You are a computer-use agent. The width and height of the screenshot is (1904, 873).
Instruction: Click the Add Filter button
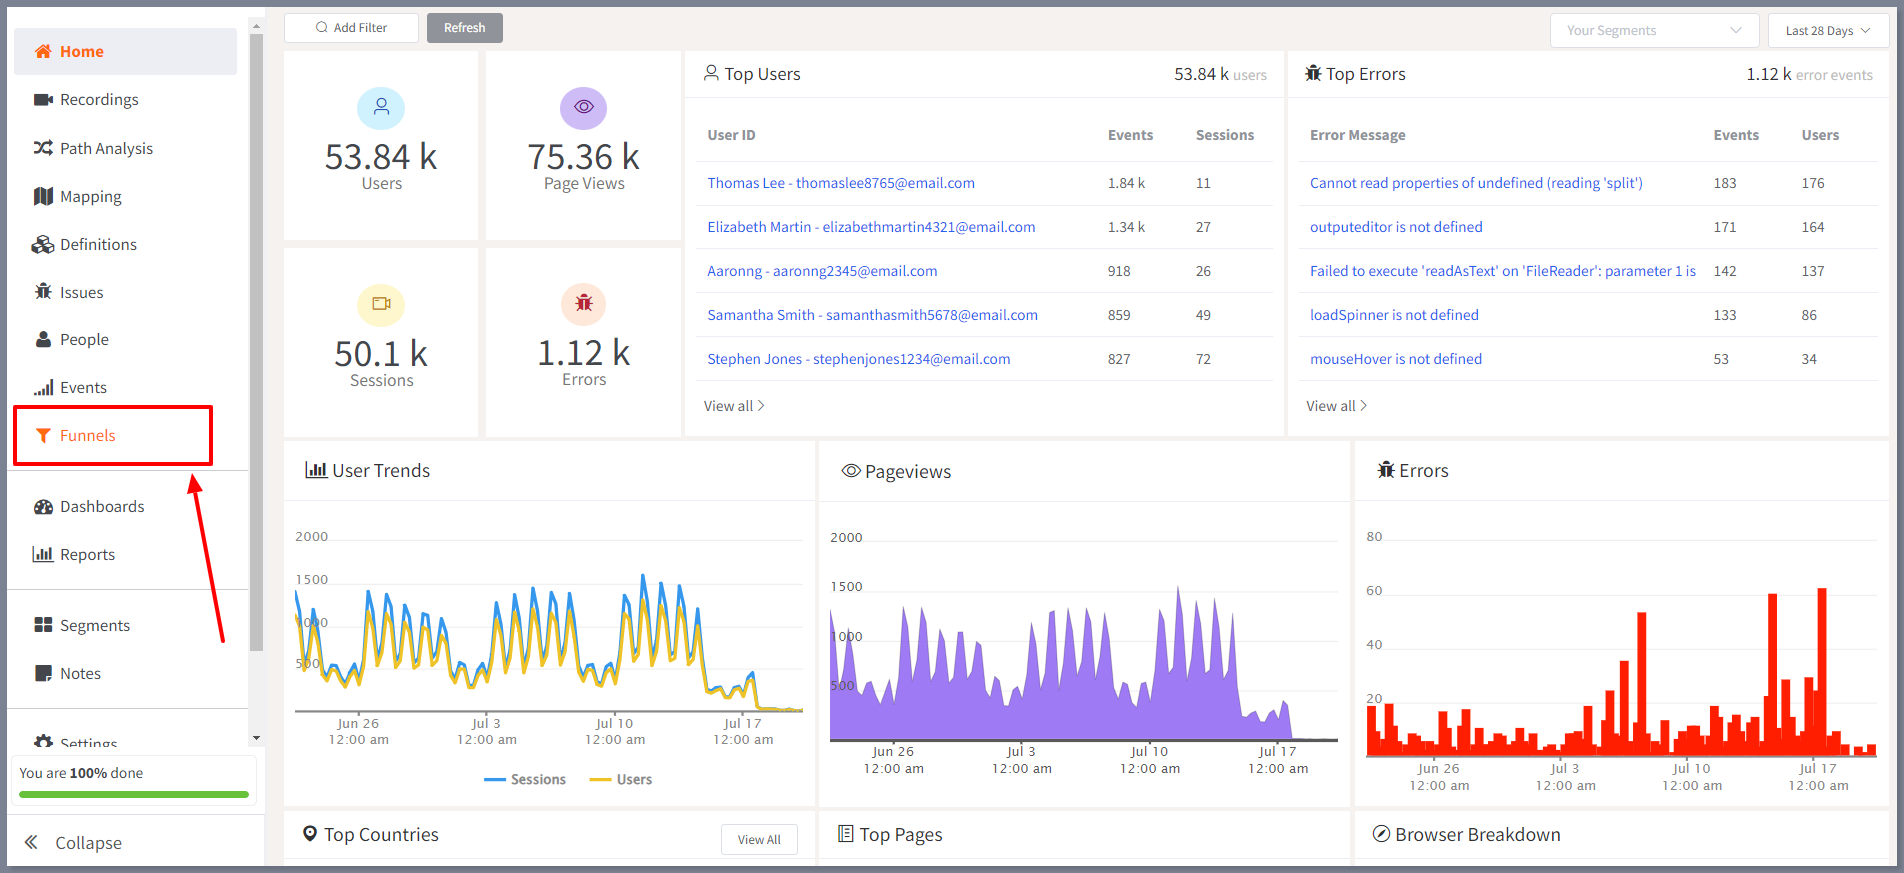[351, 28]
